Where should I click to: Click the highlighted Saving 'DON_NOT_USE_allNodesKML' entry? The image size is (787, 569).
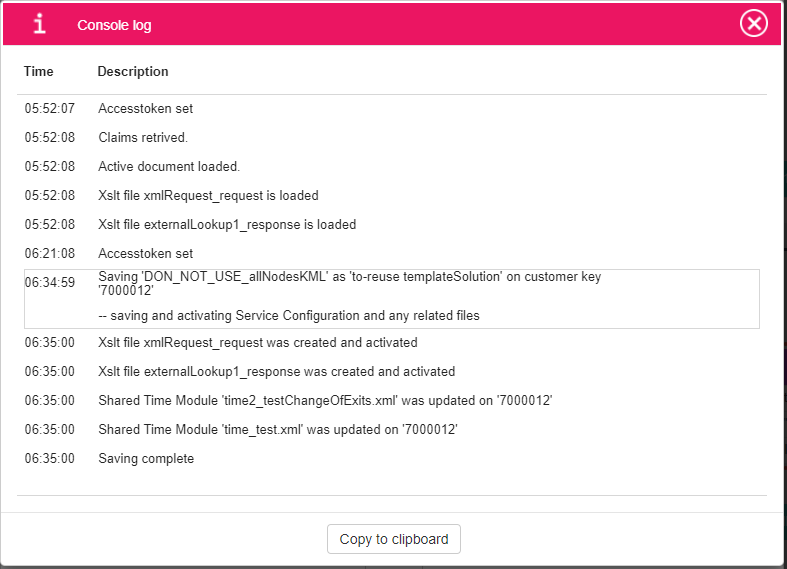point(350,284)
